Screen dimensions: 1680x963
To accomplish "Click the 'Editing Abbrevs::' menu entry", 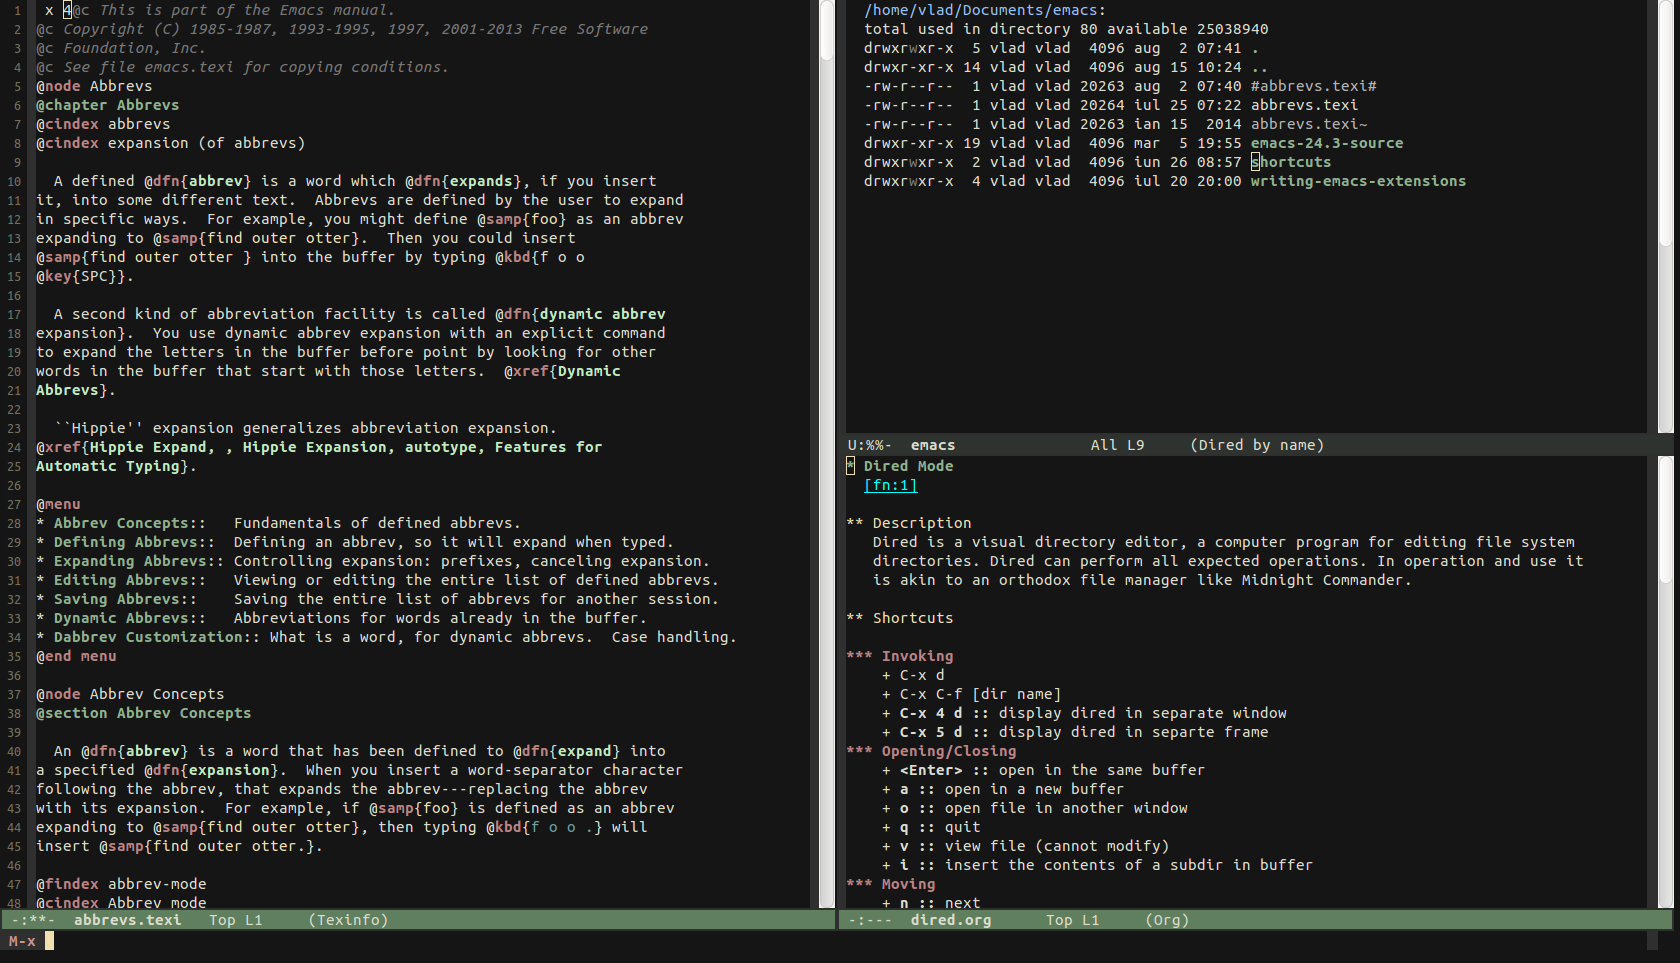I will click(130, 580).
